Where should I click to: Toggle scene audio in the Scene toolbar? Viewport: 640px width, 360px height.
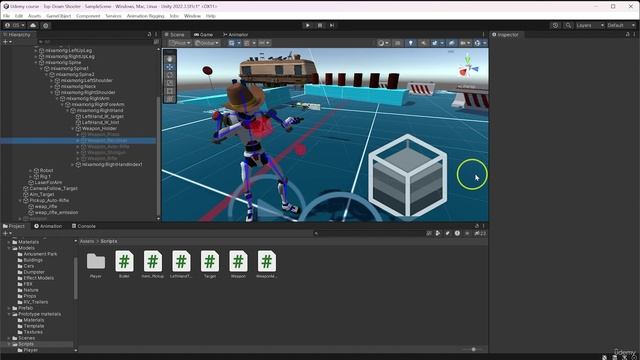click(423, 43)
